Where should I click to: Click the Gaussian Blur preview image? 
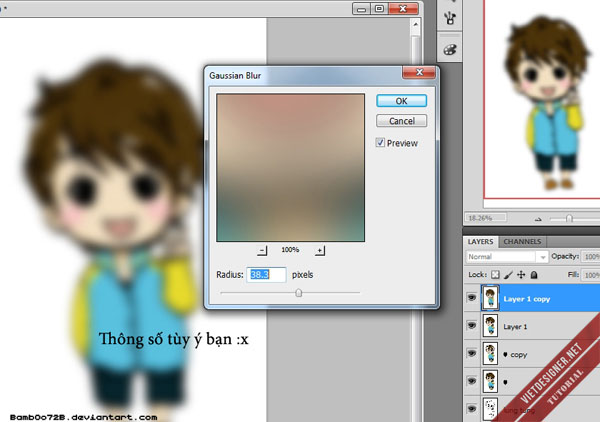290,168
